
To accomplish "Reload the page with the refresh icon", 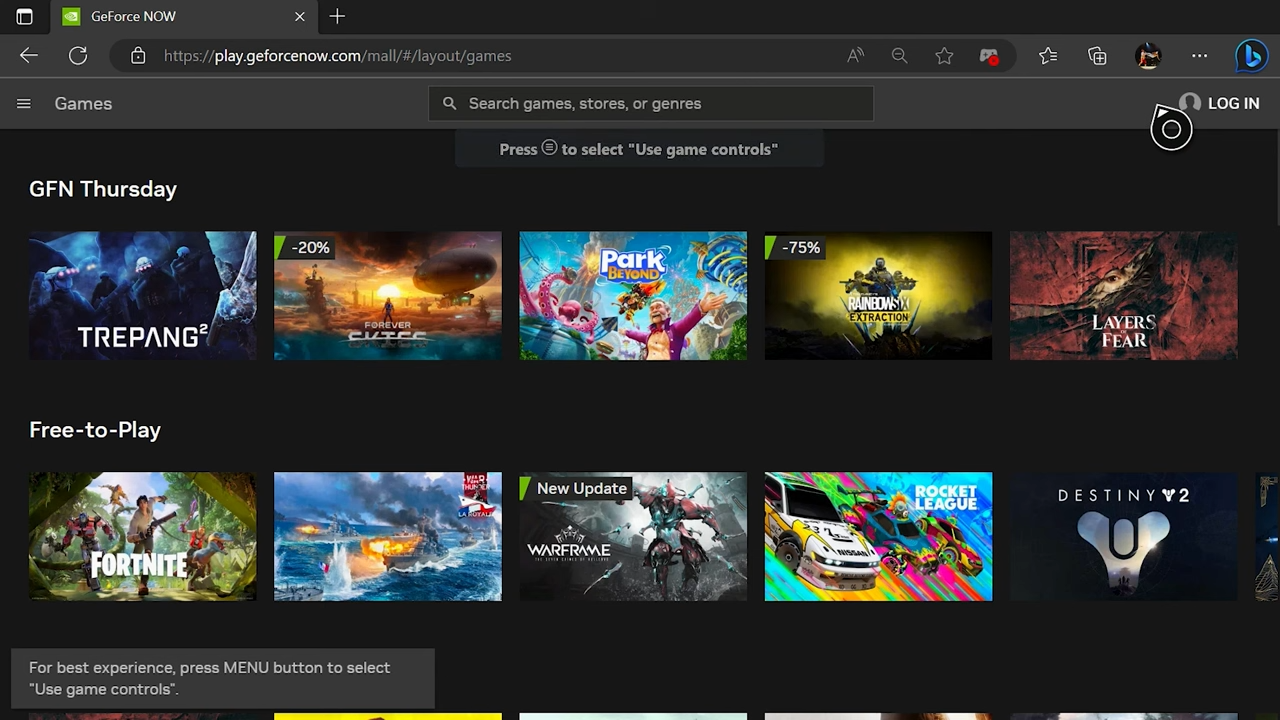I will click(78, 56).
